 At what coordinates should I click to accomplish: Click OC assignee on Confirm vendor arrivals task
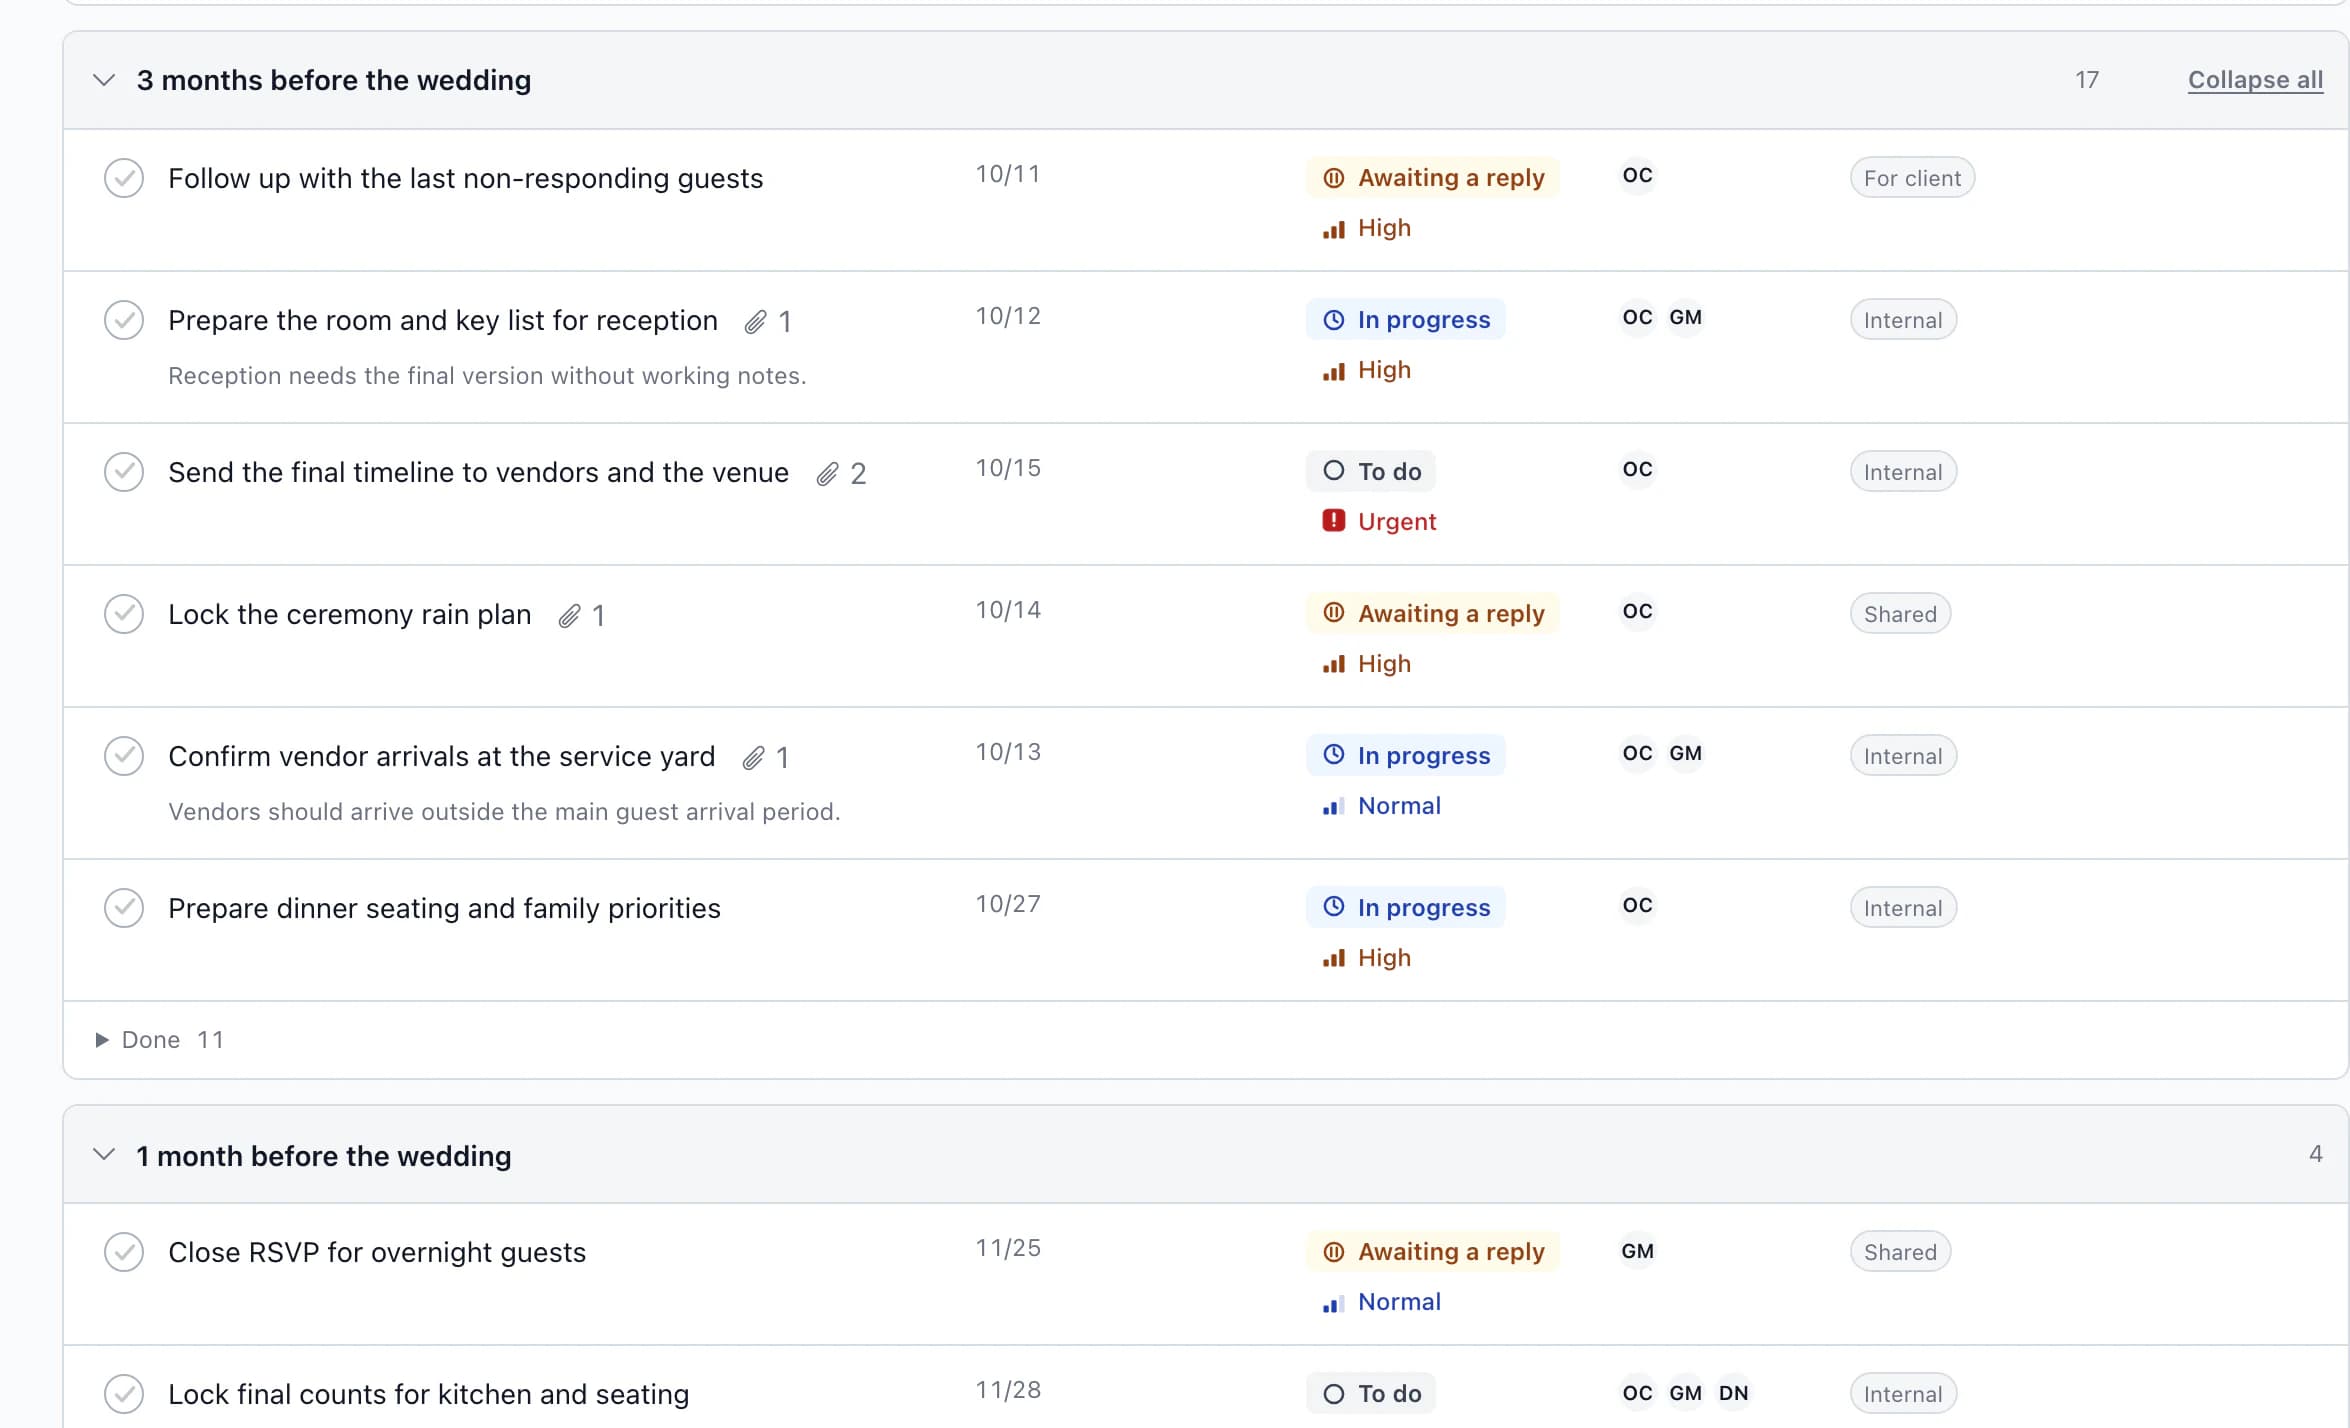[x=1637, y=754]
